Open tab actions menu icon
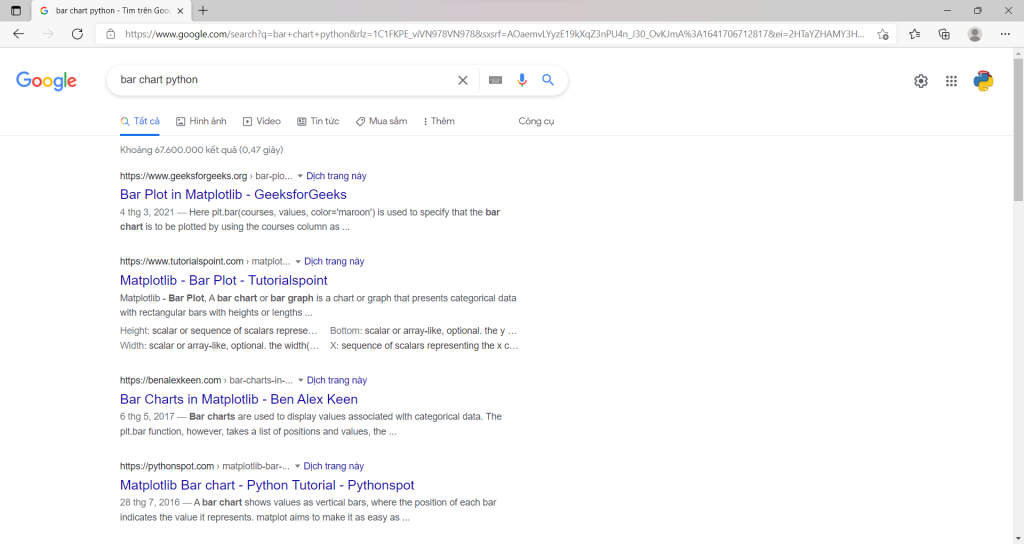1024x544 pixels. click(16, 10)
